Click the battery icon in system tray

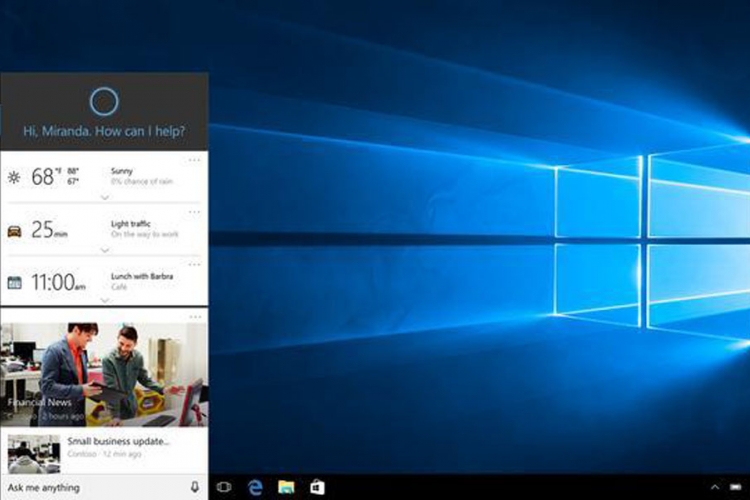point(736,487)
